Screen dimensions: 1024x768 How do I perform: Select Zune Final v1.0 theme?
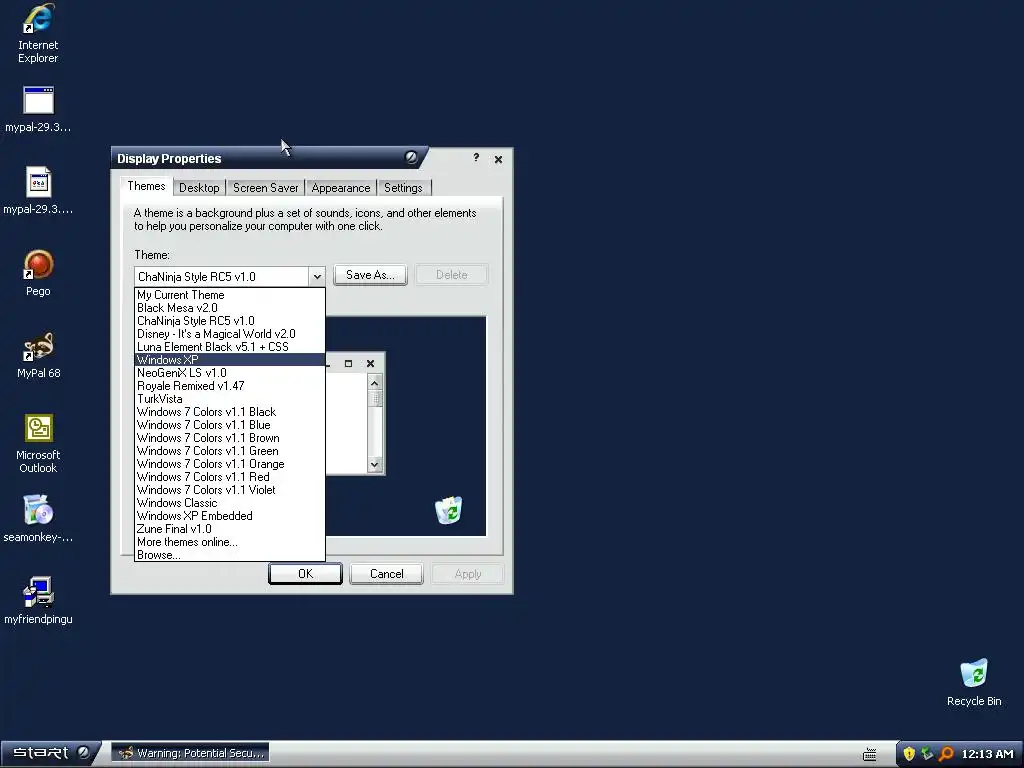click(x=229, y=529)
